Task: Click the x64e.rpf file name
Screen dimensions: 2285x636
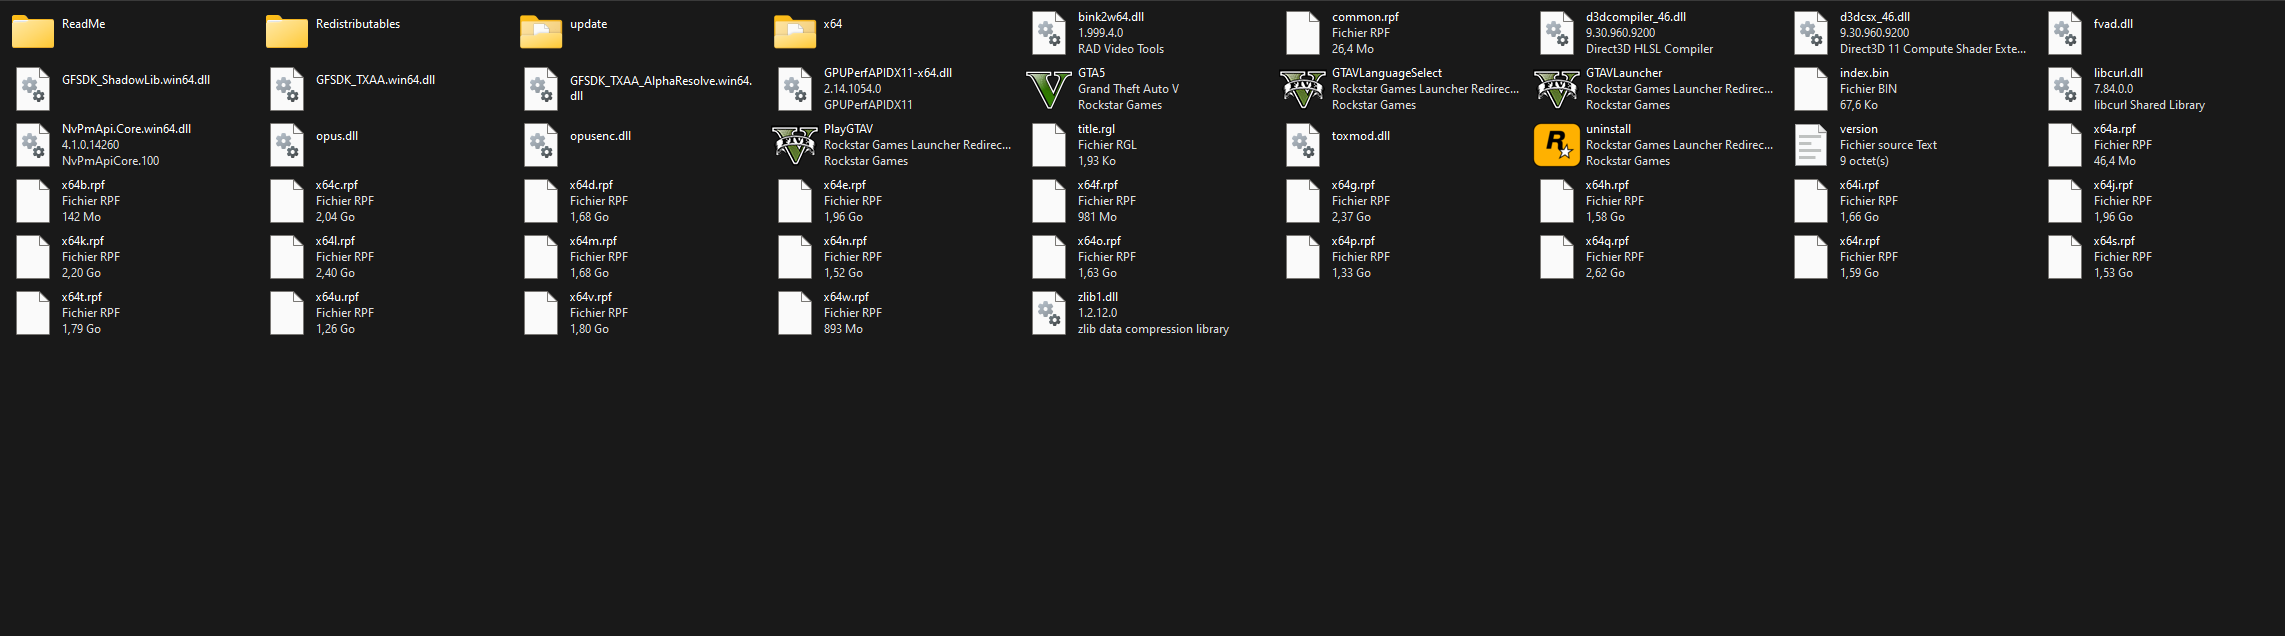Action: pyautogui.click(x=845, y=185)
